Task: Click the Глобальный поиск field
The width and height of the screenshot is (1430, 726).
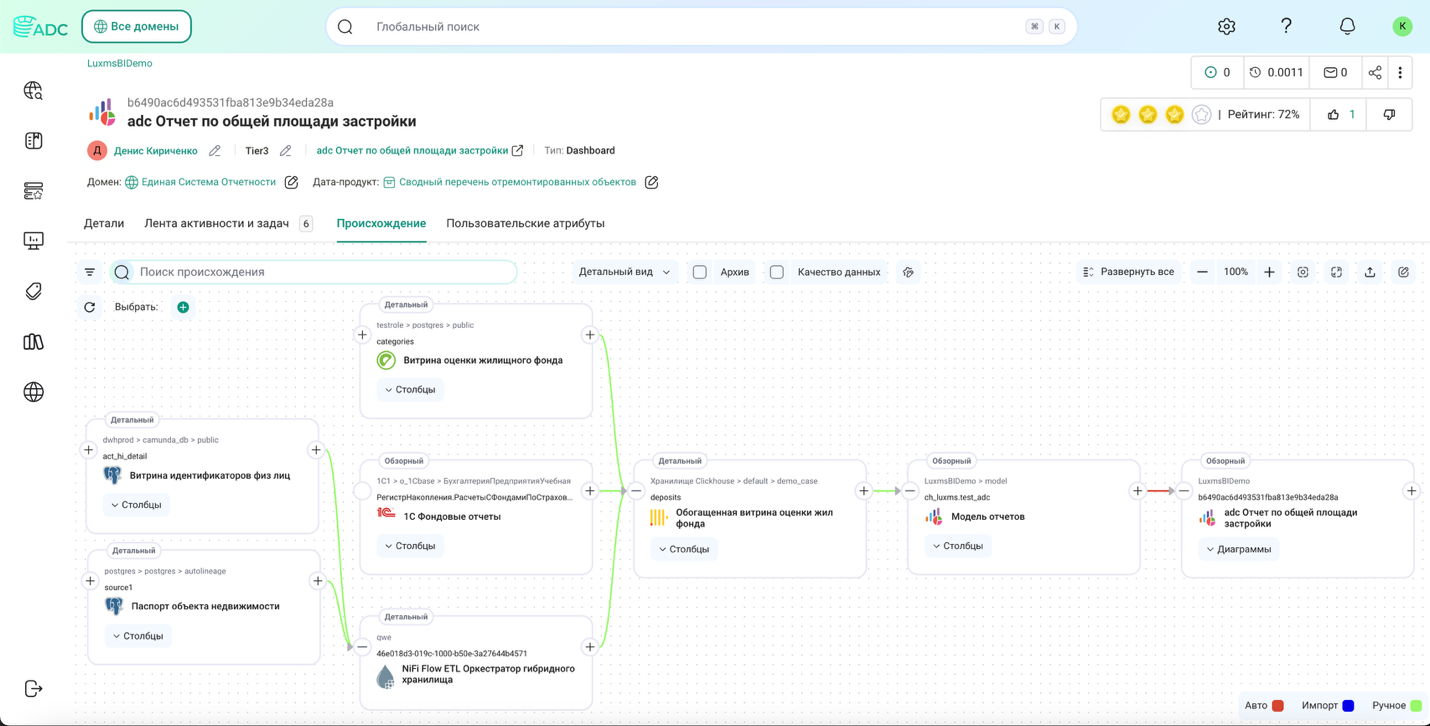Action: [701, 27]
